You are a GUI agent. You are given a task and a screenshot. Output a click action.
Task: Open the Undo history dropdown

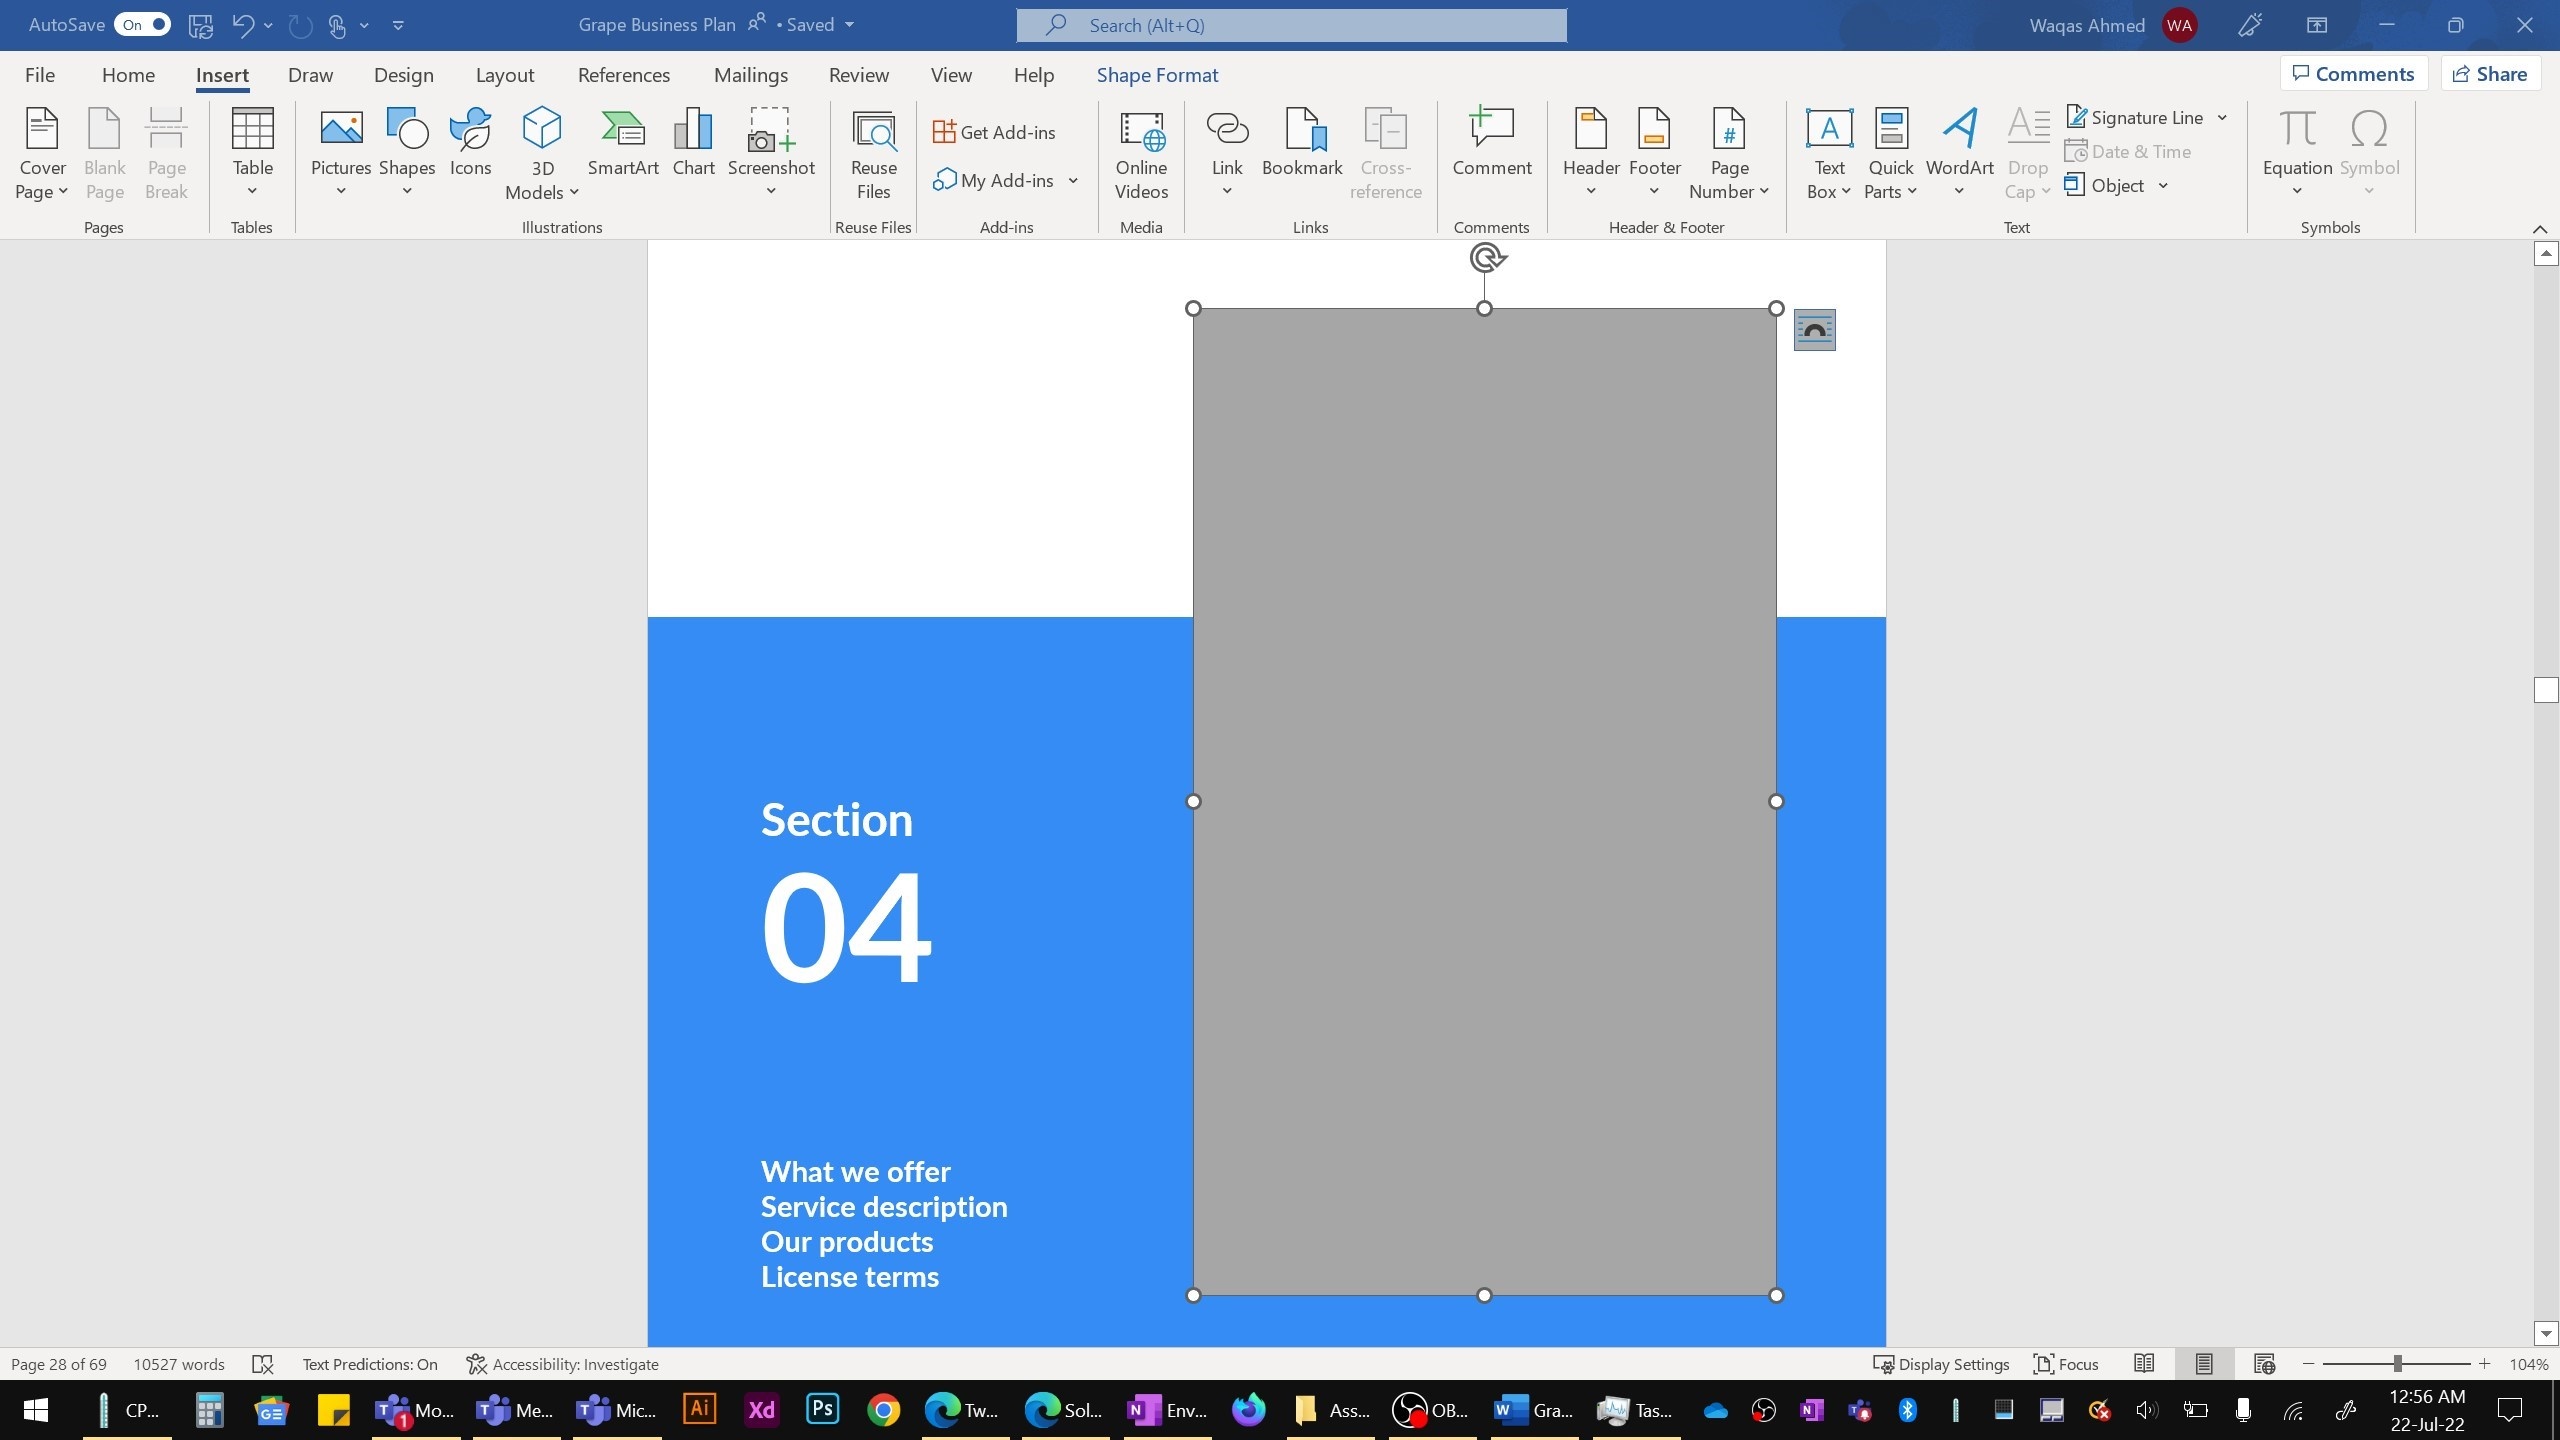pos(268,25)
